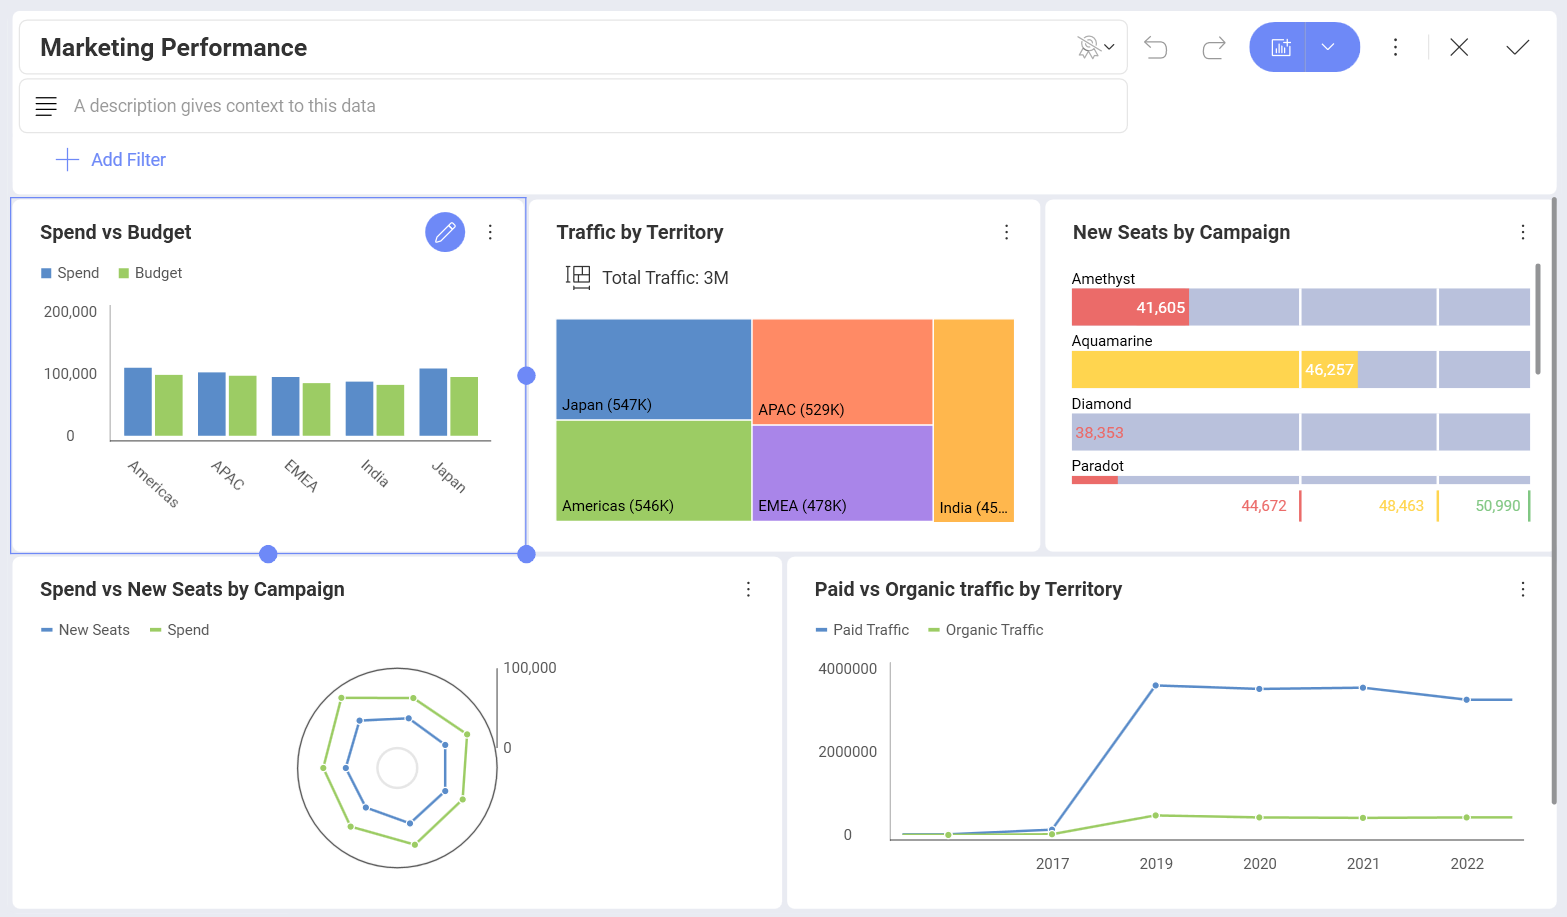Confirm edits with the checkmark icon

coord(1517,47)
